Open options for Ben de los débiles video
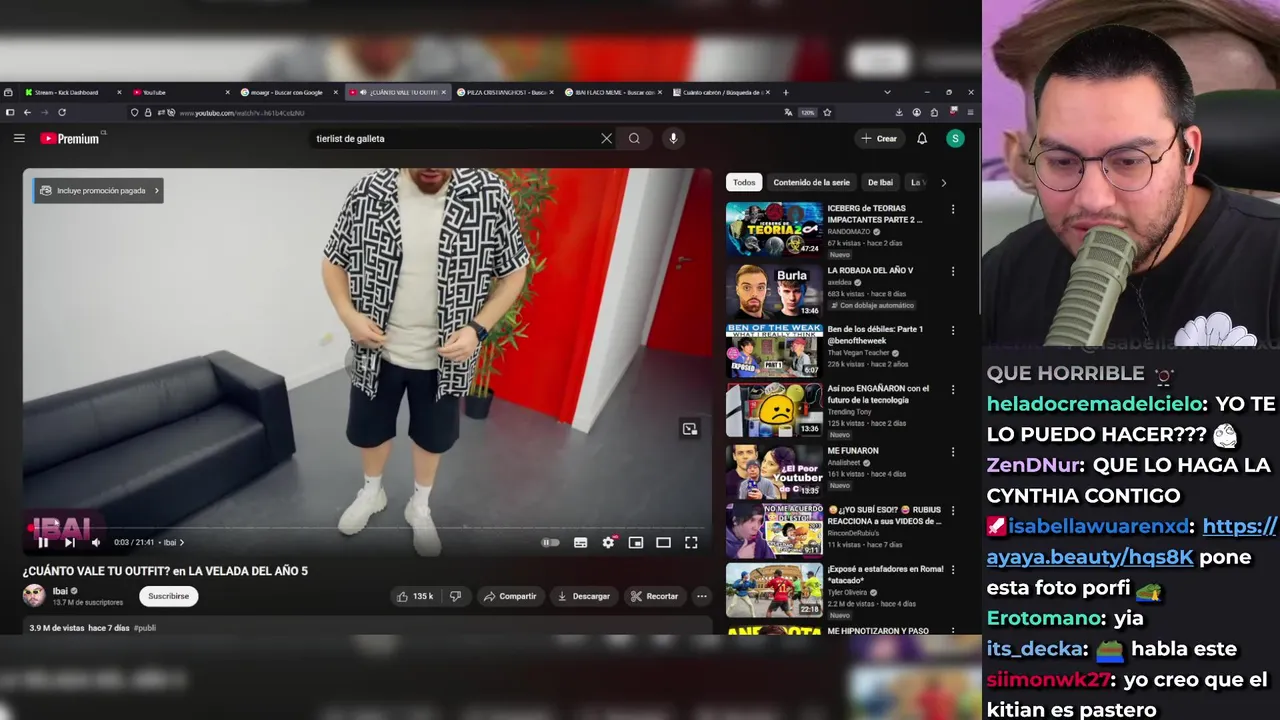The width and height of the screenshot is (1280, 720). 953,330
